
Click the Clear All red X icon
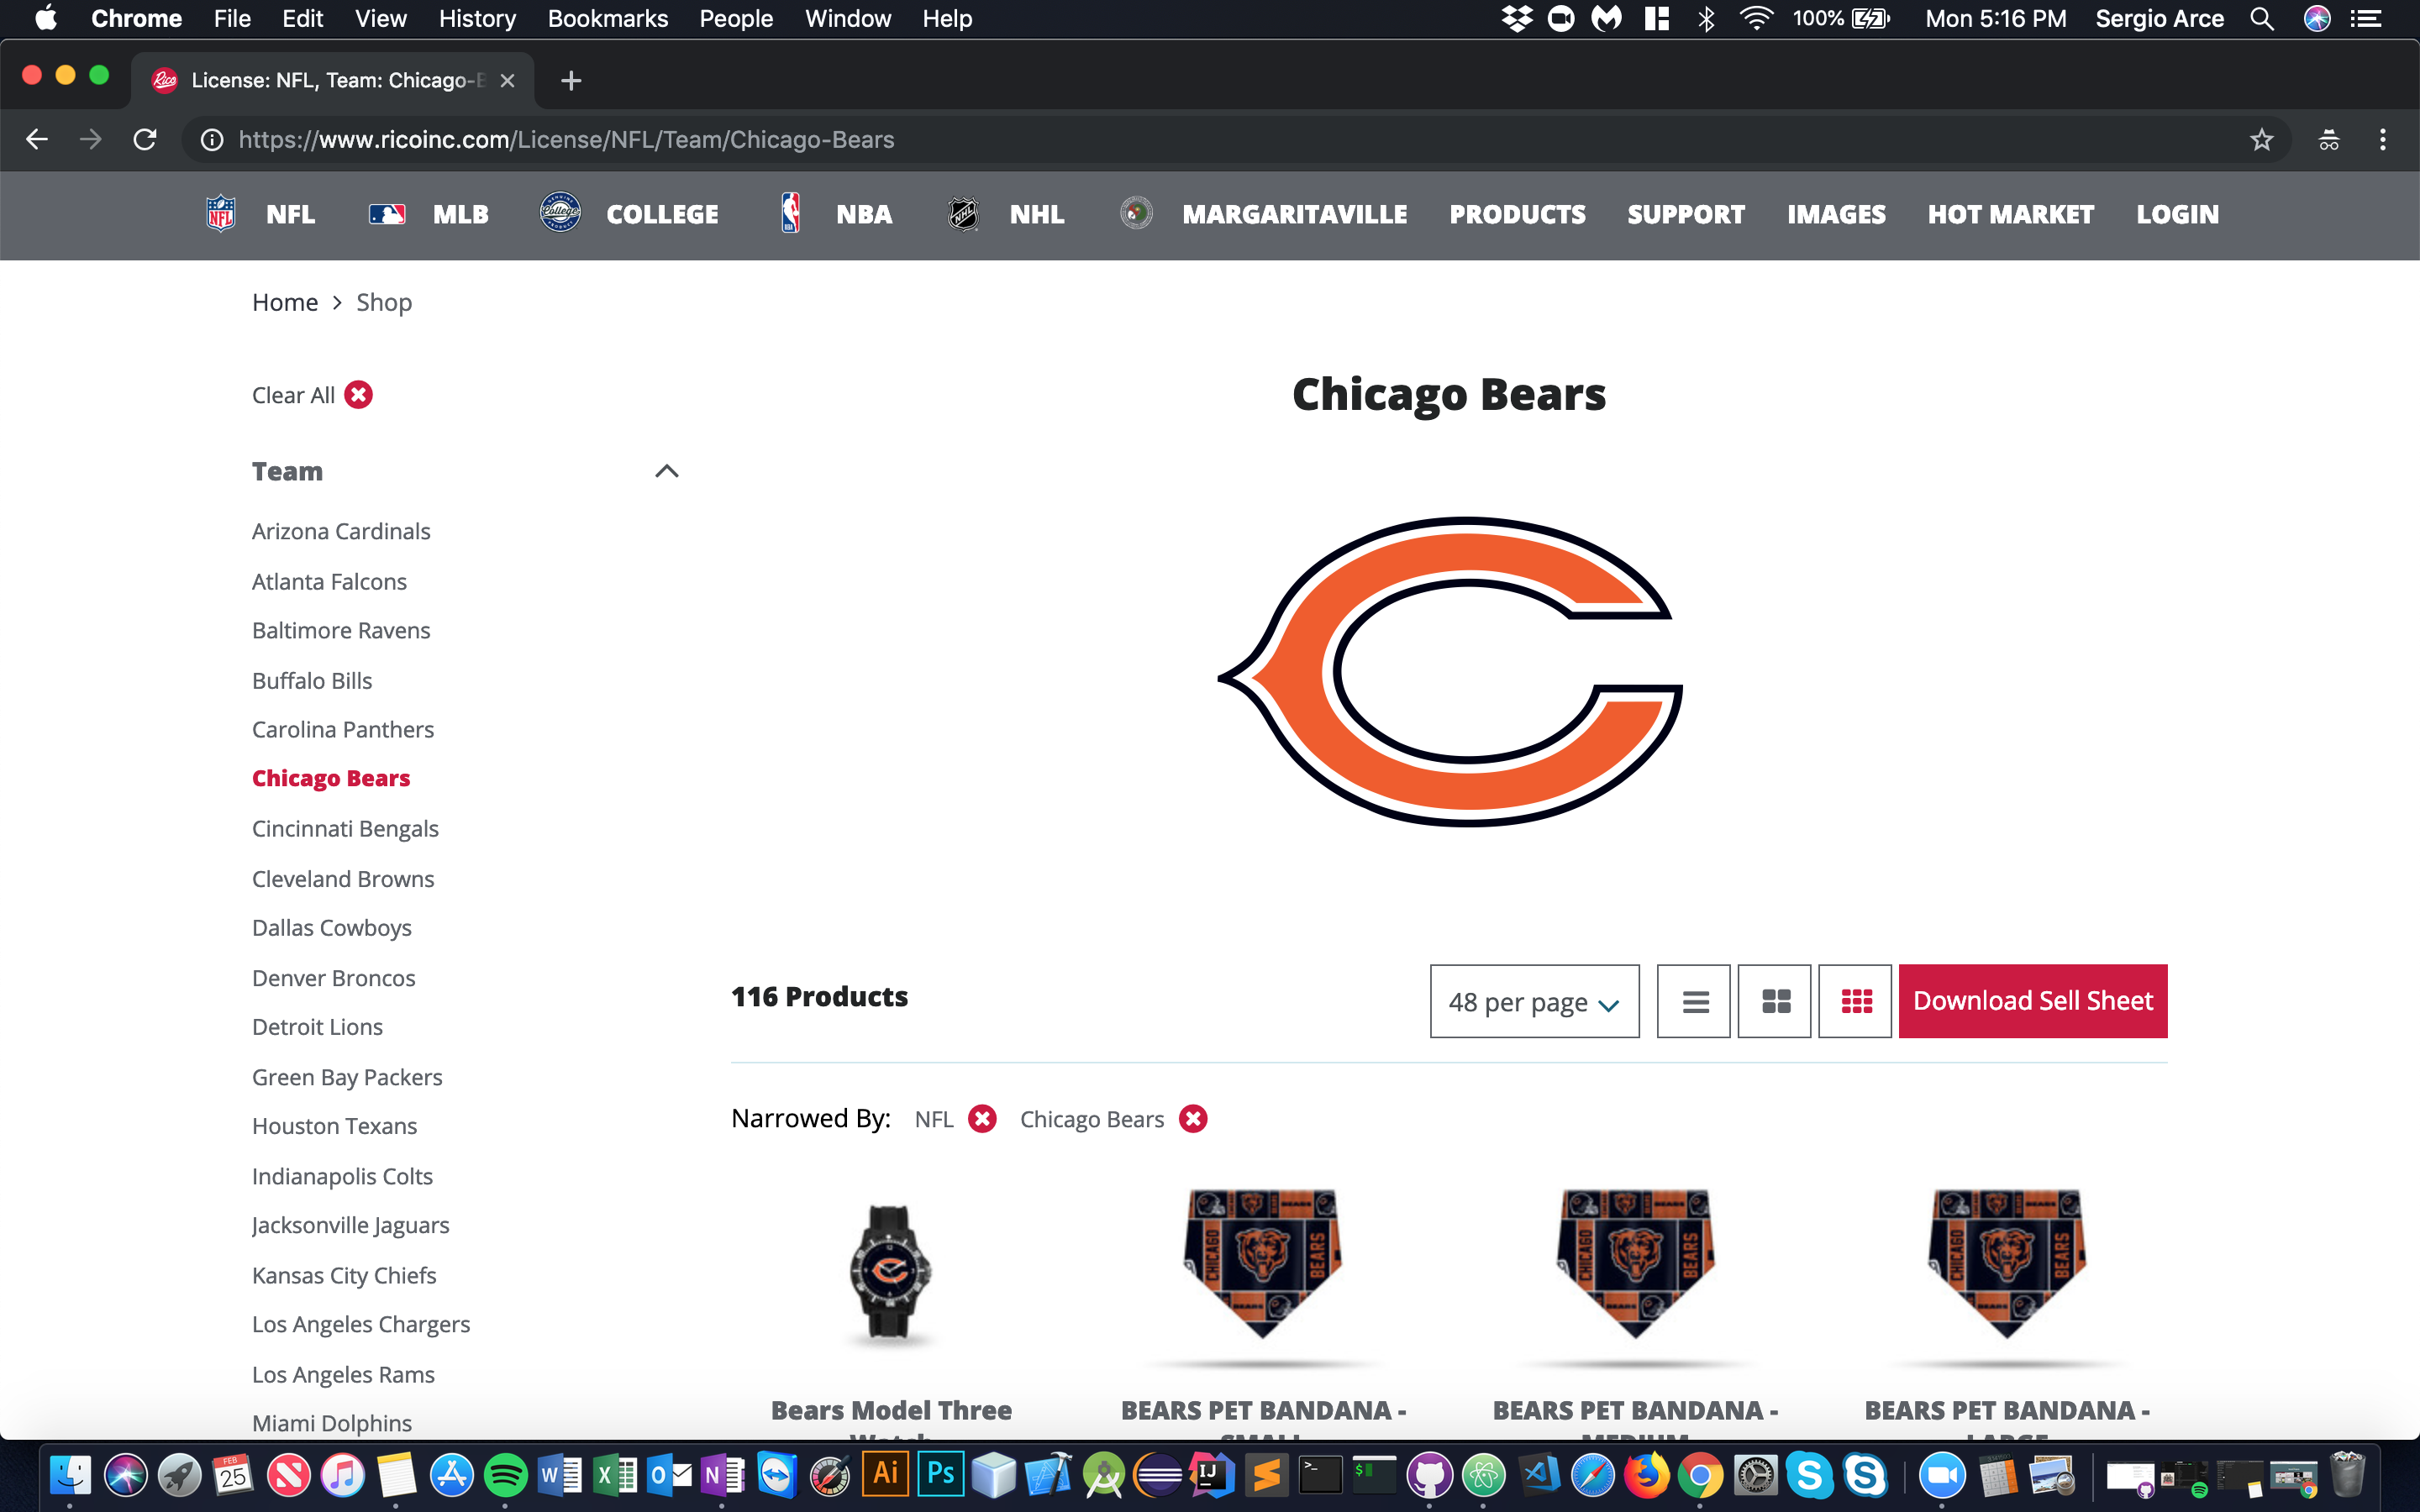358,395
